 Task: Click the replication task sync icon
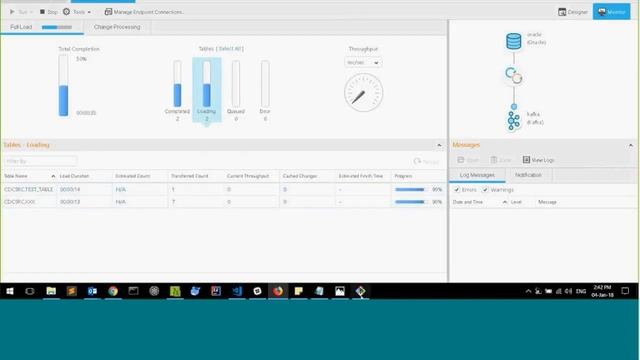[x=513, y=76]
